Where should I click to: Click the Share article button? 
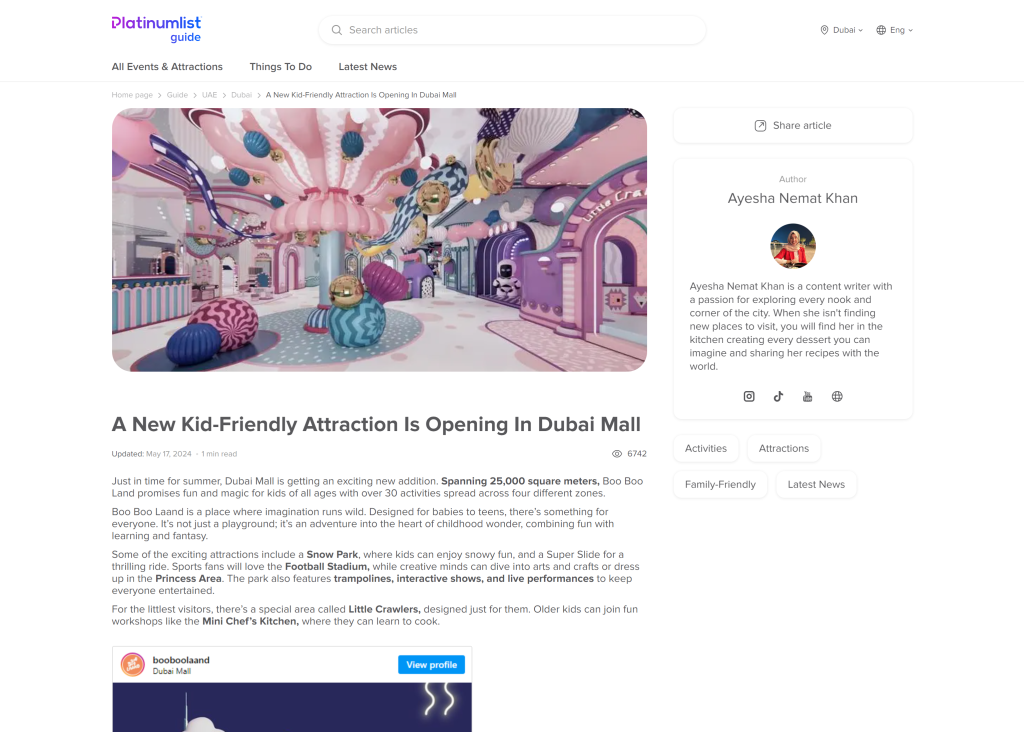click(793, 125)
